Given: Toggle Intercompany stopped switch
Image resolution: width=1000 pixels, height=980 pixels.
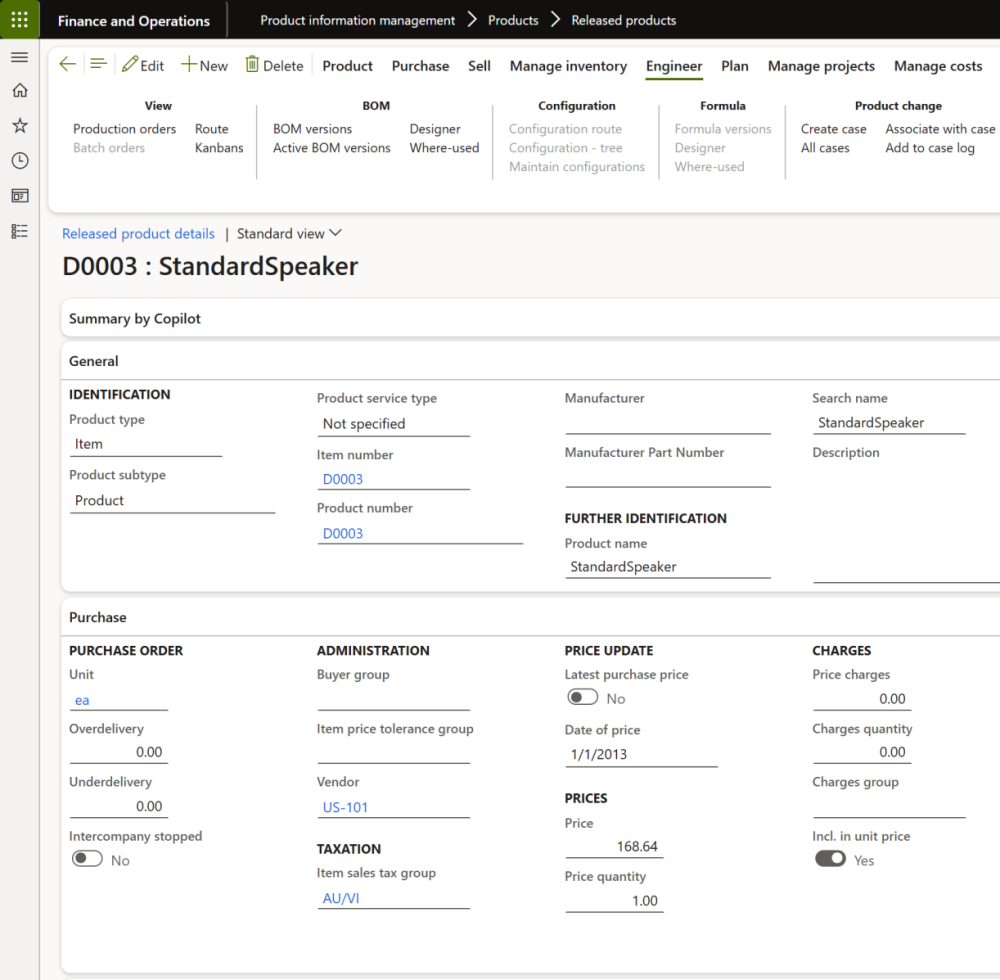Looking at the screenshot, I should (x=87, y=859).
